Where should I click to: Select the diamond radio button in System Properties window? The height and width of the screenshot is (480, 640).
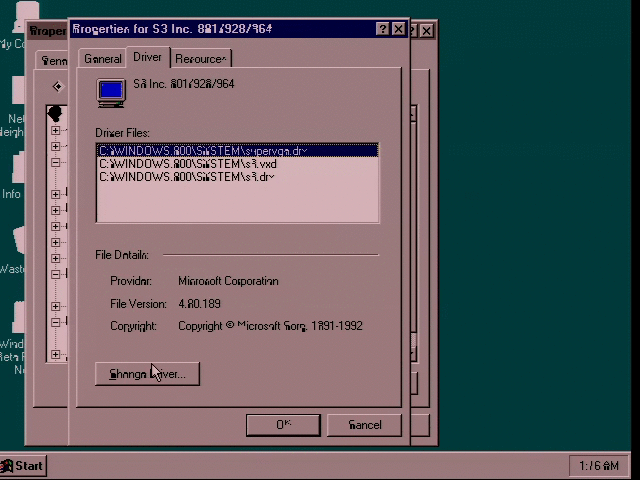pos(58,87)
